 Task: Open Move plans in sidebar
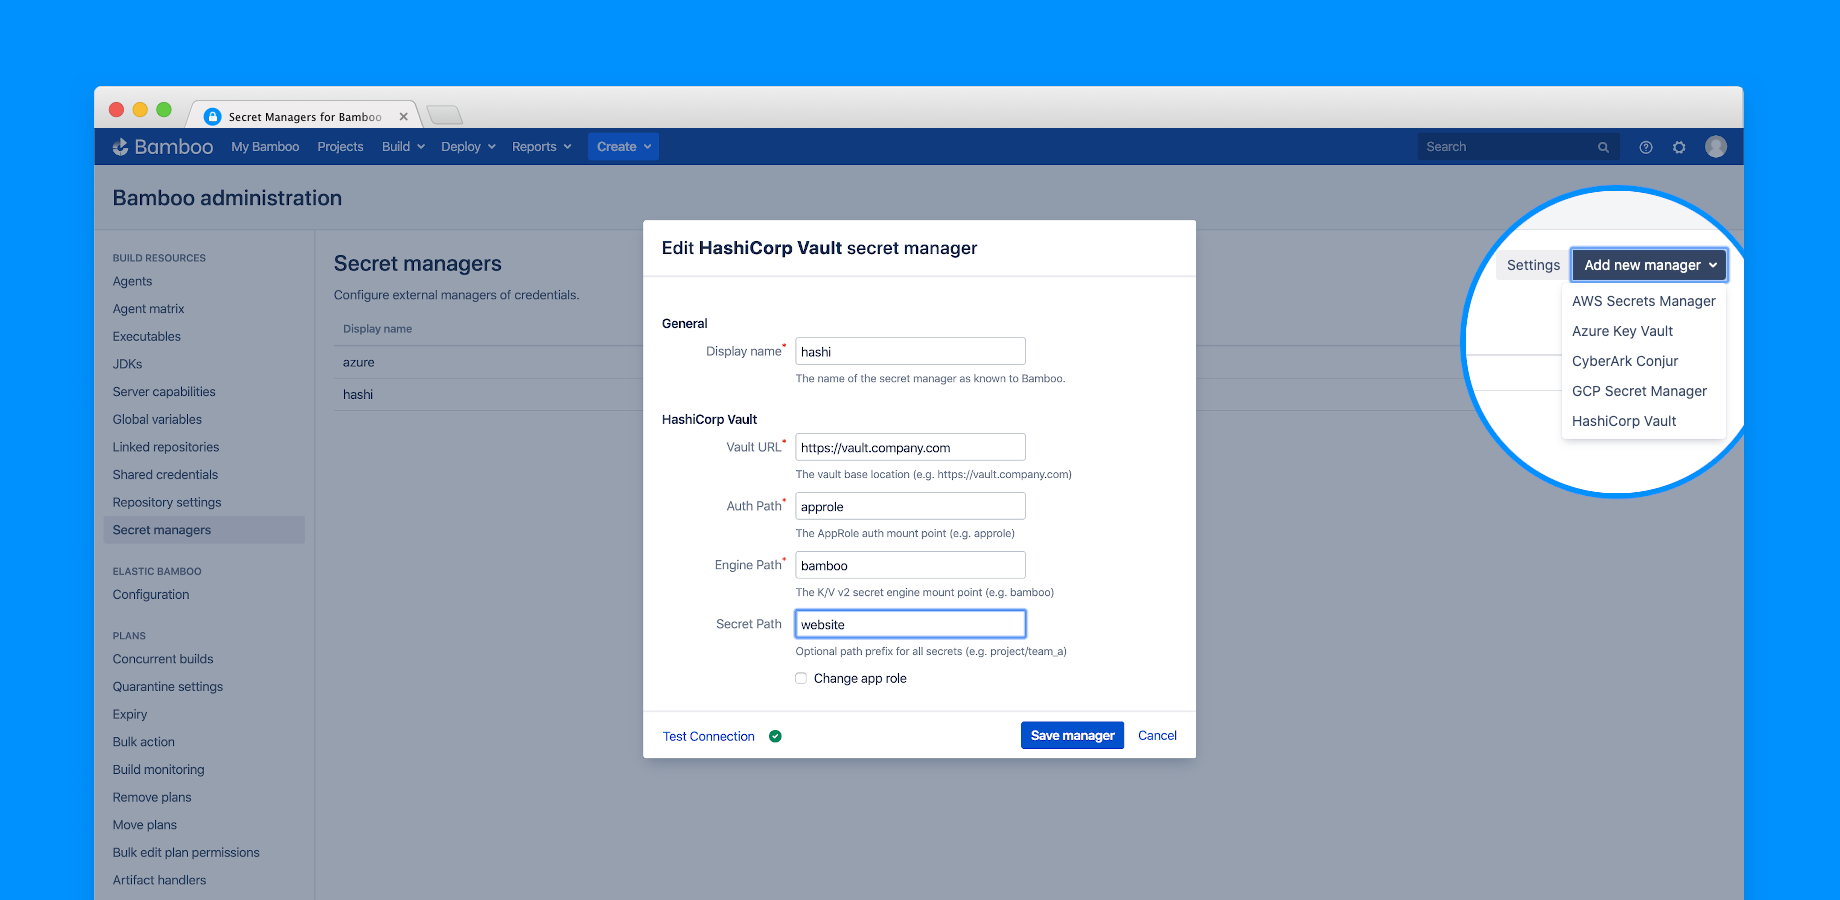point(144,825)
